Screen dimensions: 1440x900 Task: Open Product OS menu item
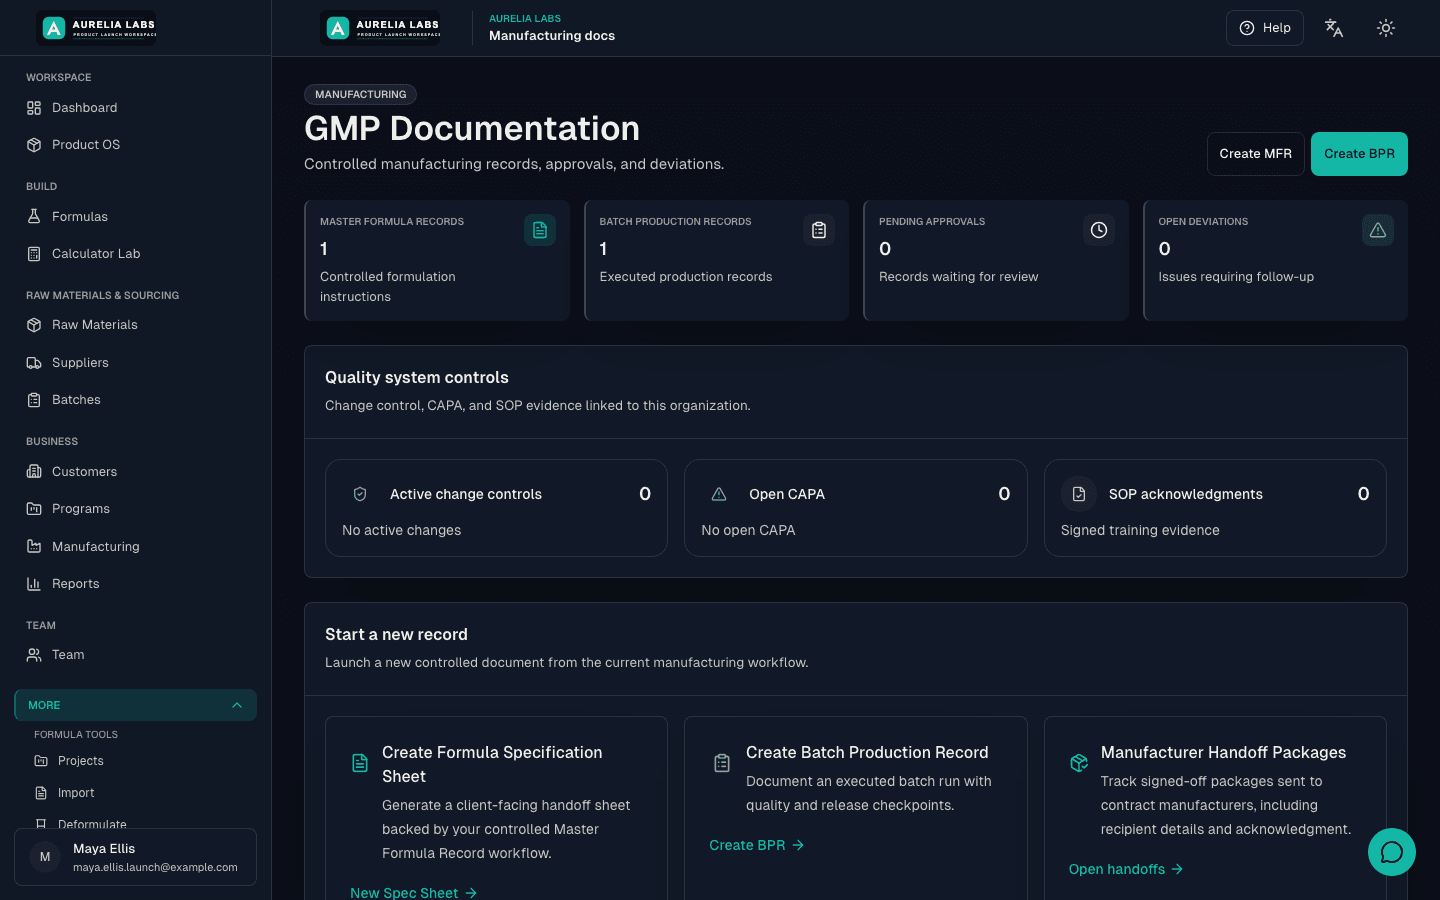coord(135,145)
